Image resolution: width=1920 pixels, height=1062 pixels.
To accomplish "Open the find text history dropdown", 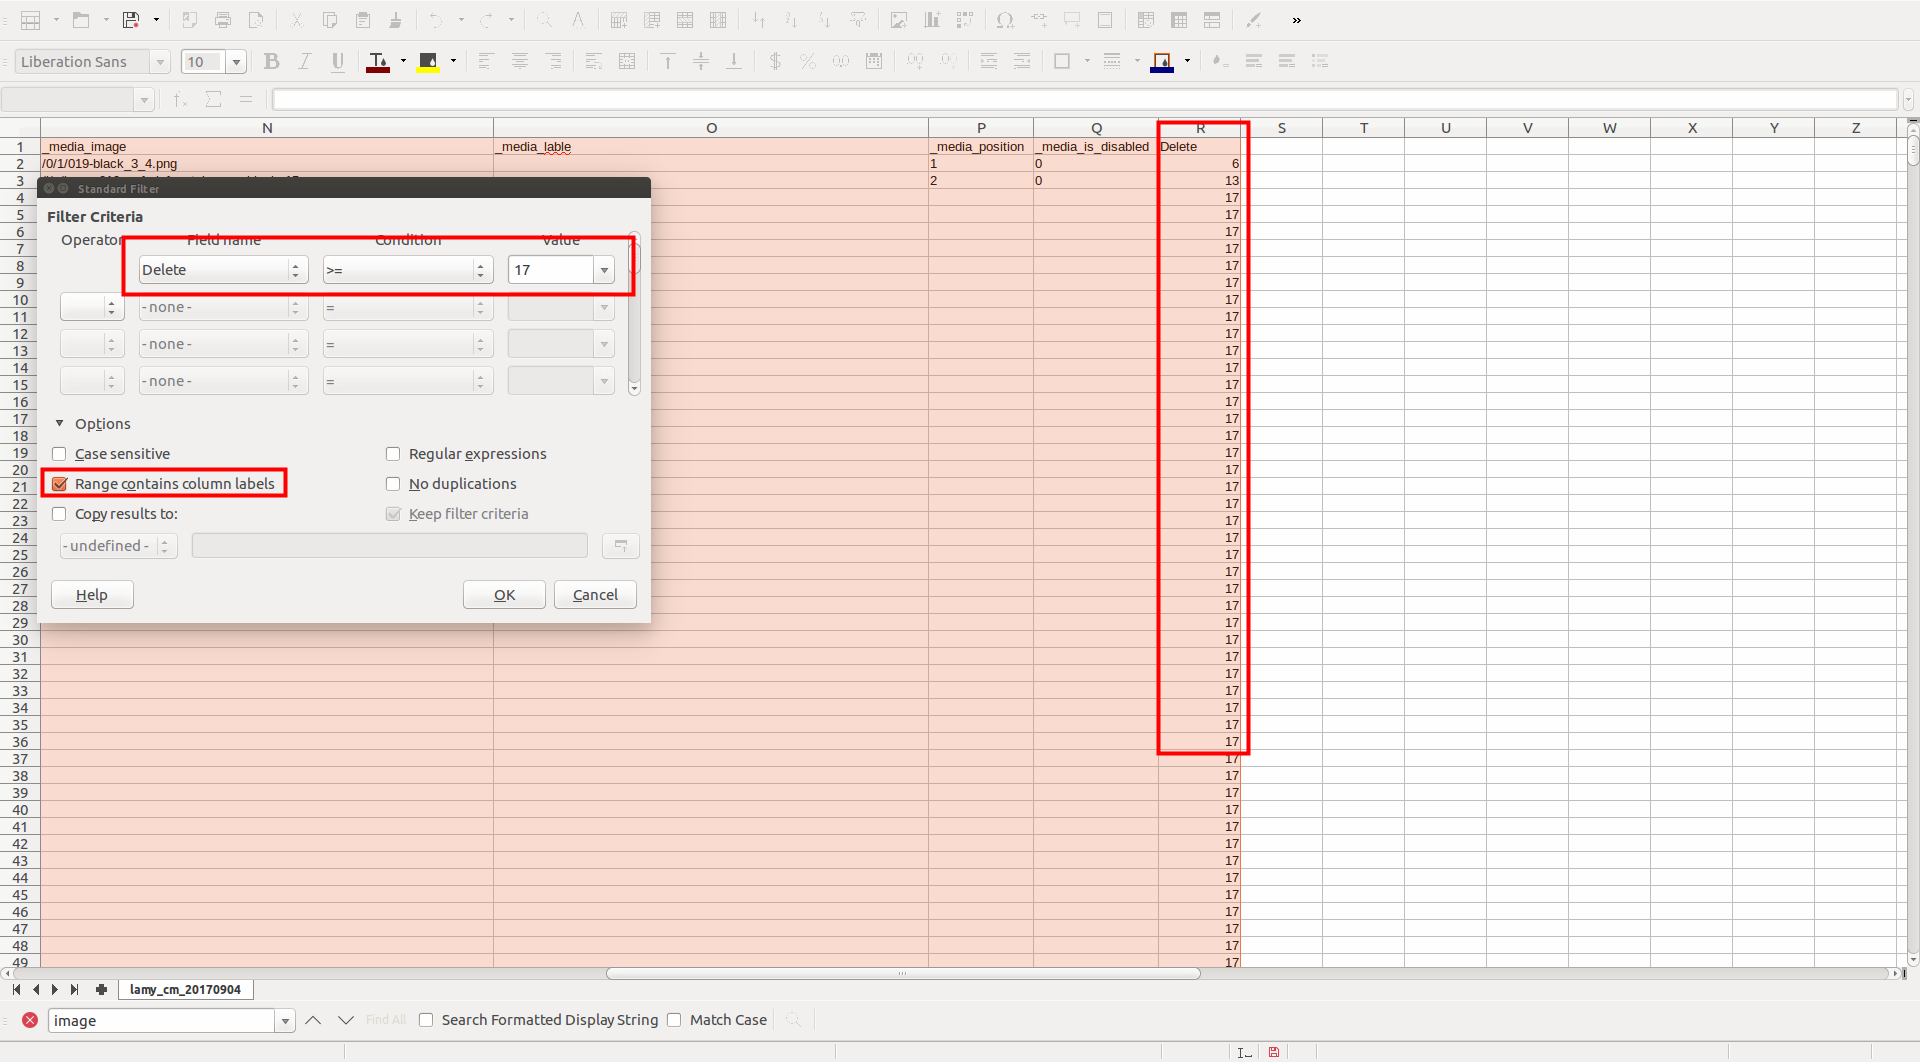I will tap(285, 1020).
